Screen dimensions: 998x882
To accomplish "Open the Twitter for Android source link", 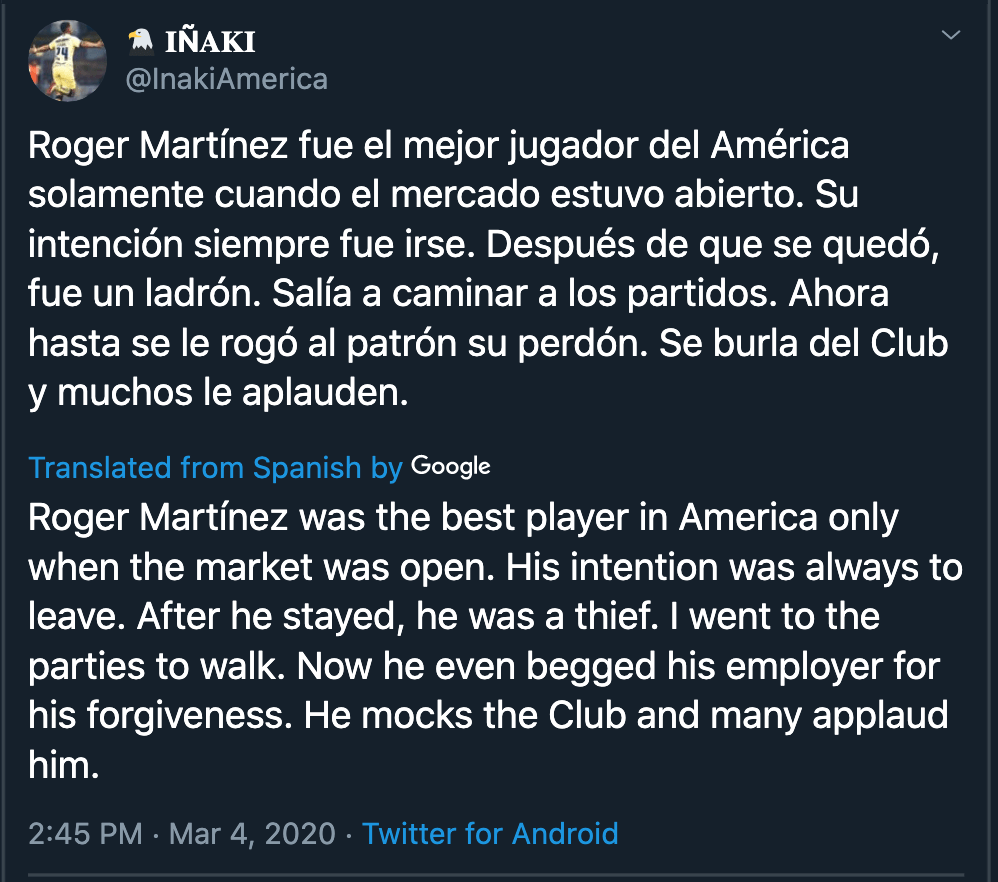I will [x=490, y=833].
